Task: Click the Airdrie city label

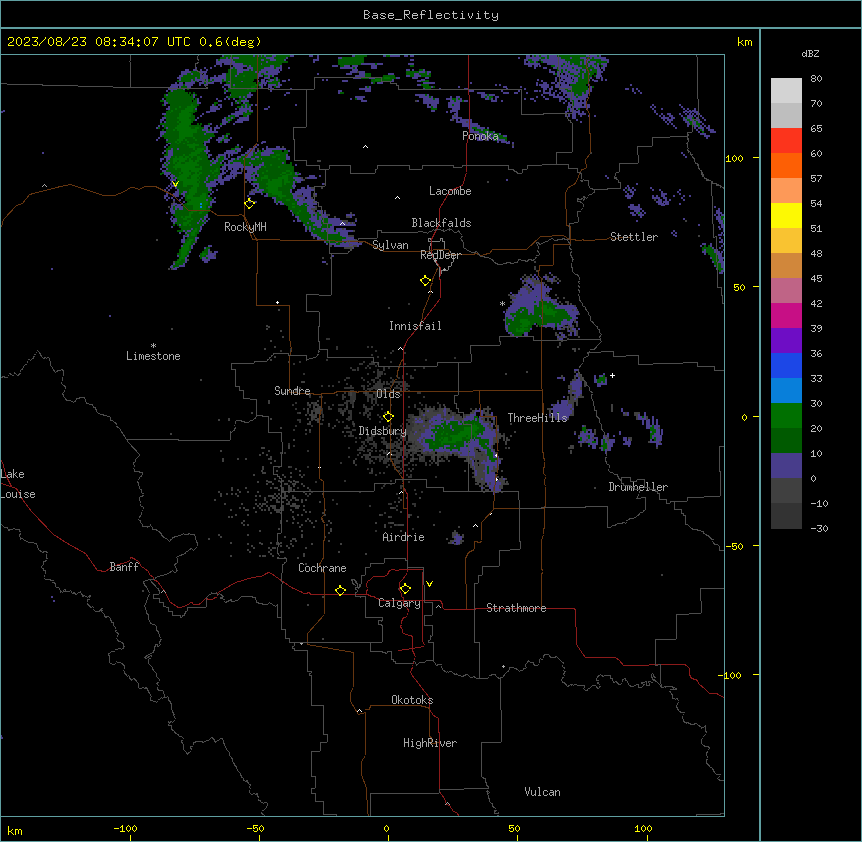Action: click(x=403, y=537)
